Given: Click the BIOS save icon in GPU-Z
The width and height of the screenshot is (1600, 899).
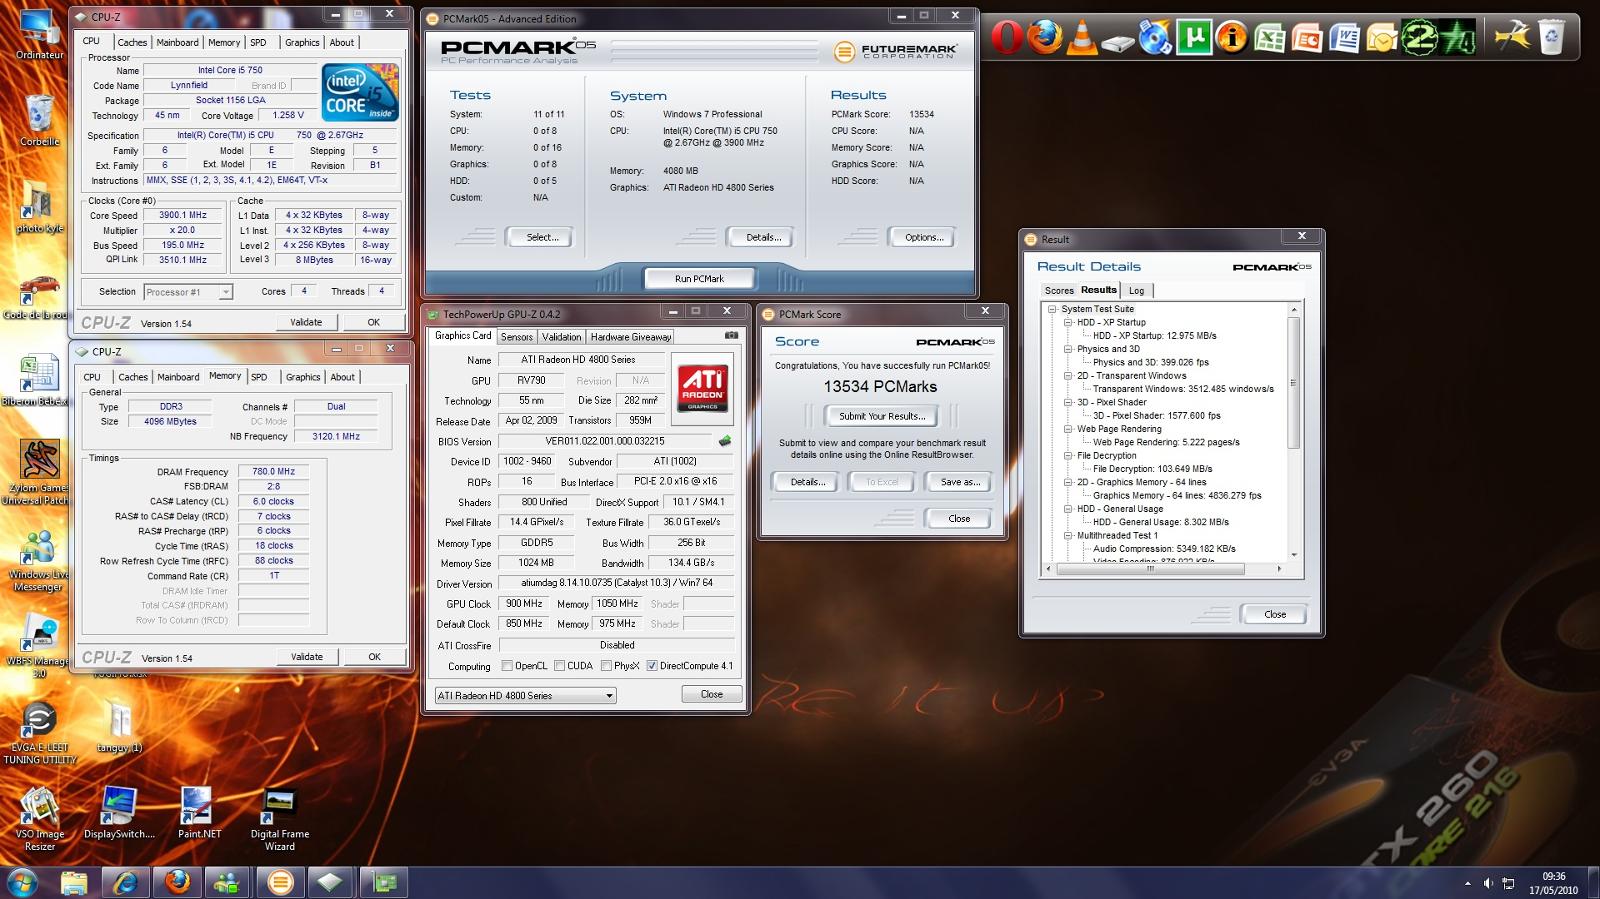Looking at the screenshot, I should pyautogui.click(x=725, y=441).
